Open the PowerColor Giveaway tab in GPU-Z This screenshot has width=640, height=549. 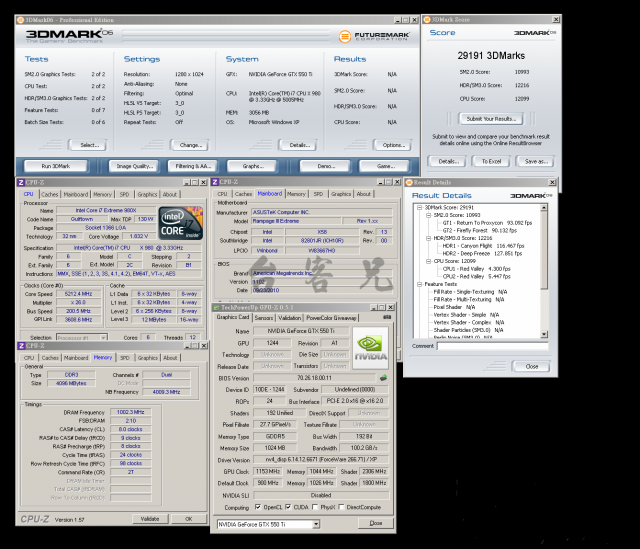coord(331,318)
